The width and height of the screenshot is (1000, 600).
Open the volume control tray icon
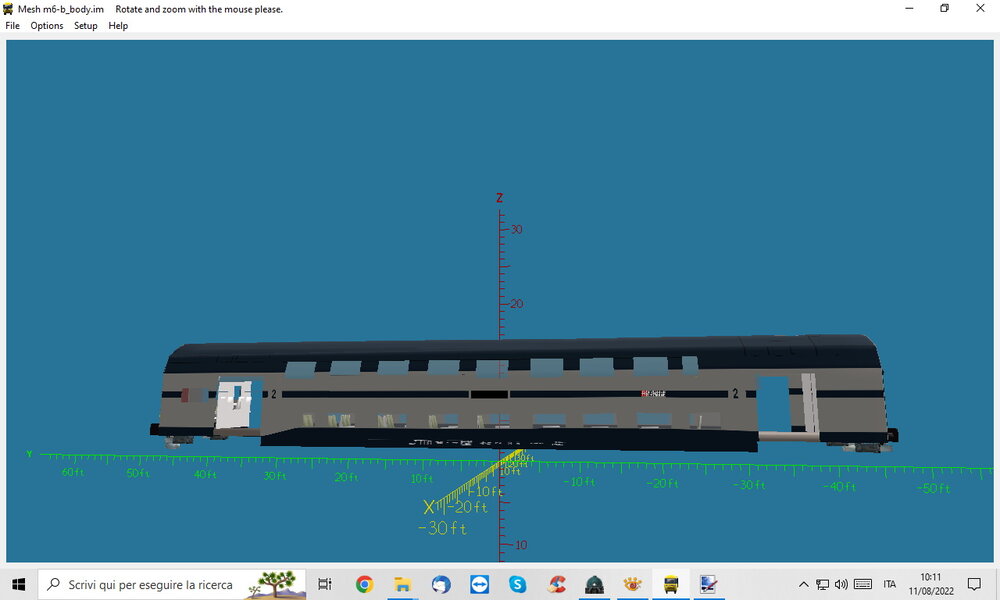tap(842, 584)
